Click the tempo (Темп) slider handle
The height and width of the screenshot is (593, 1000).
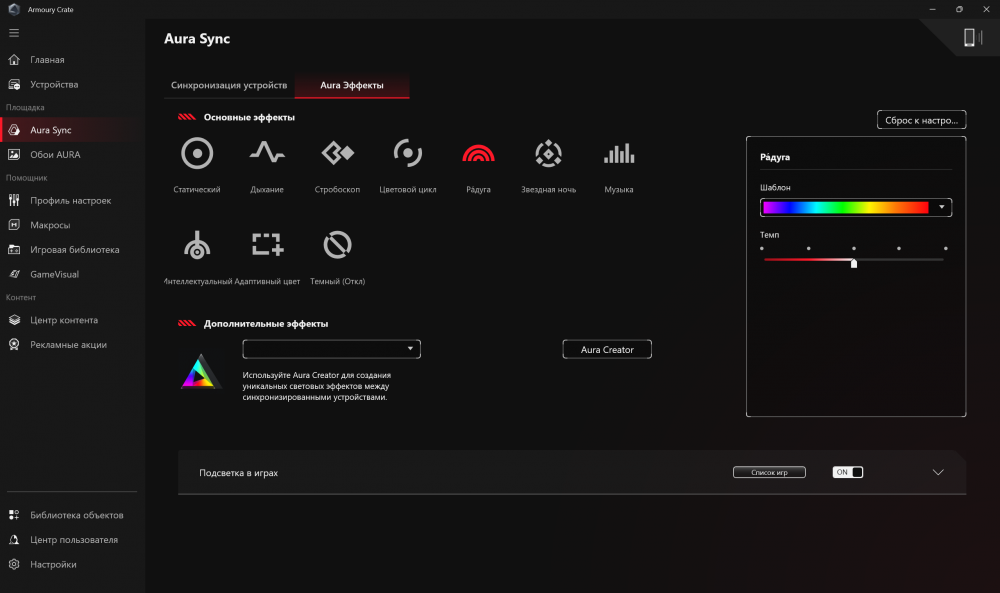853,263
